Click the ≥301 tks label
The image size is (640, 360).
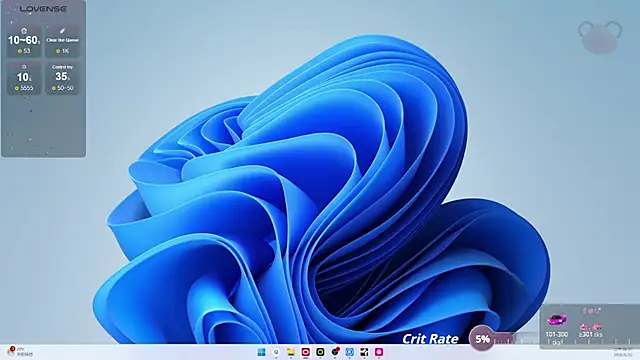(591, 334)
